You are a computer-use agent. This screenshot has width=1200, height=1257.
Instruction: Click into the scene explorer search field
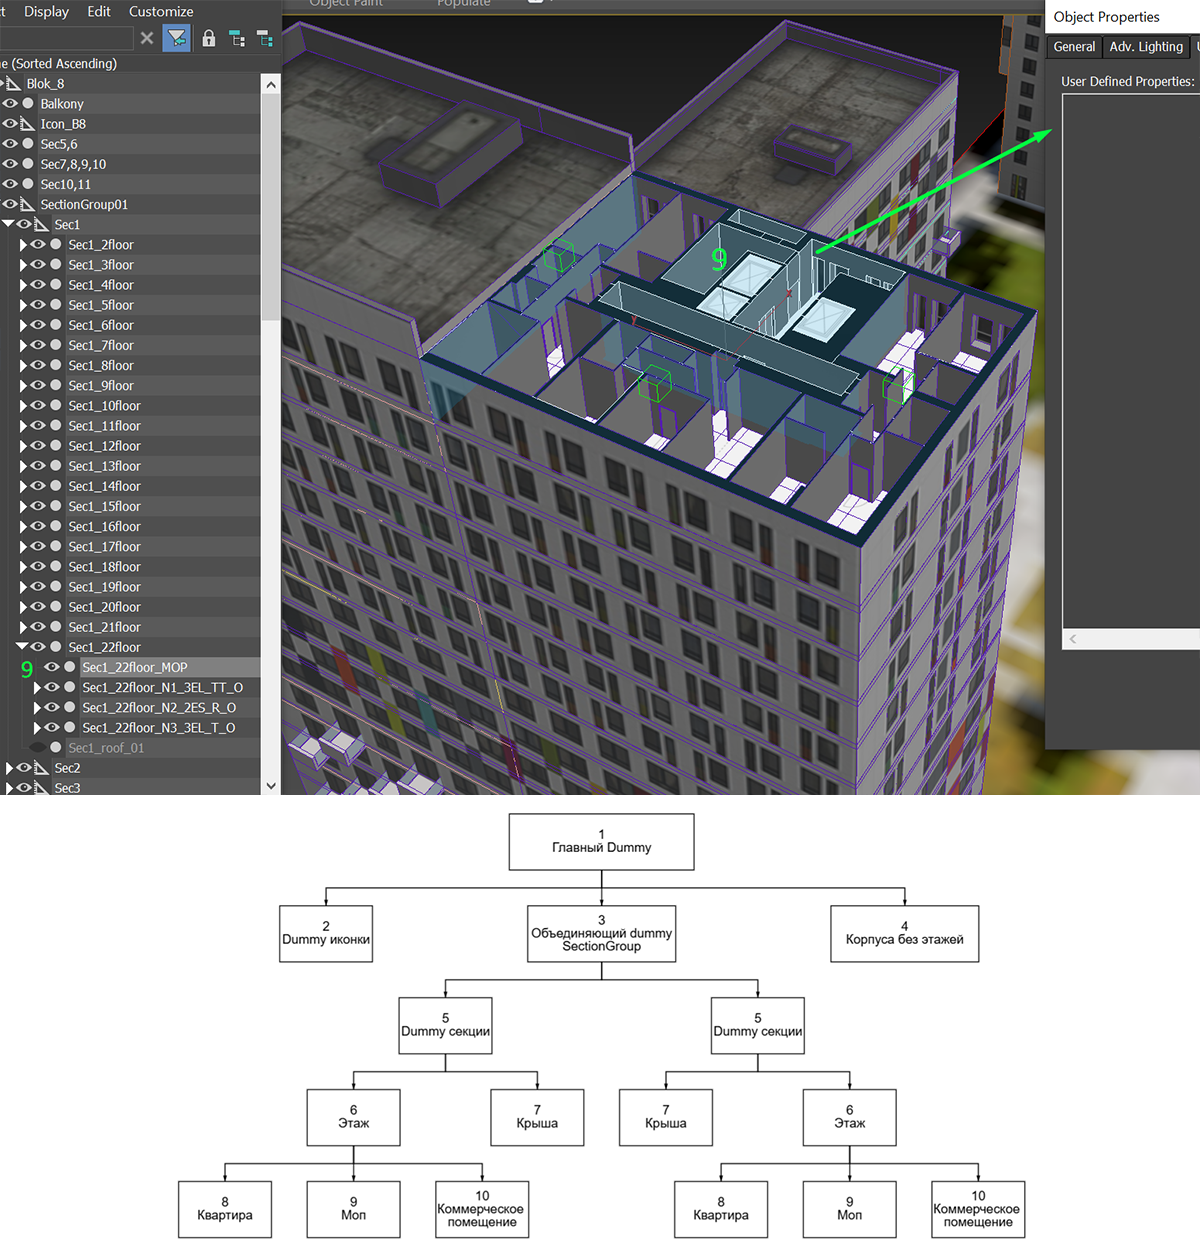tap(66, 38)
